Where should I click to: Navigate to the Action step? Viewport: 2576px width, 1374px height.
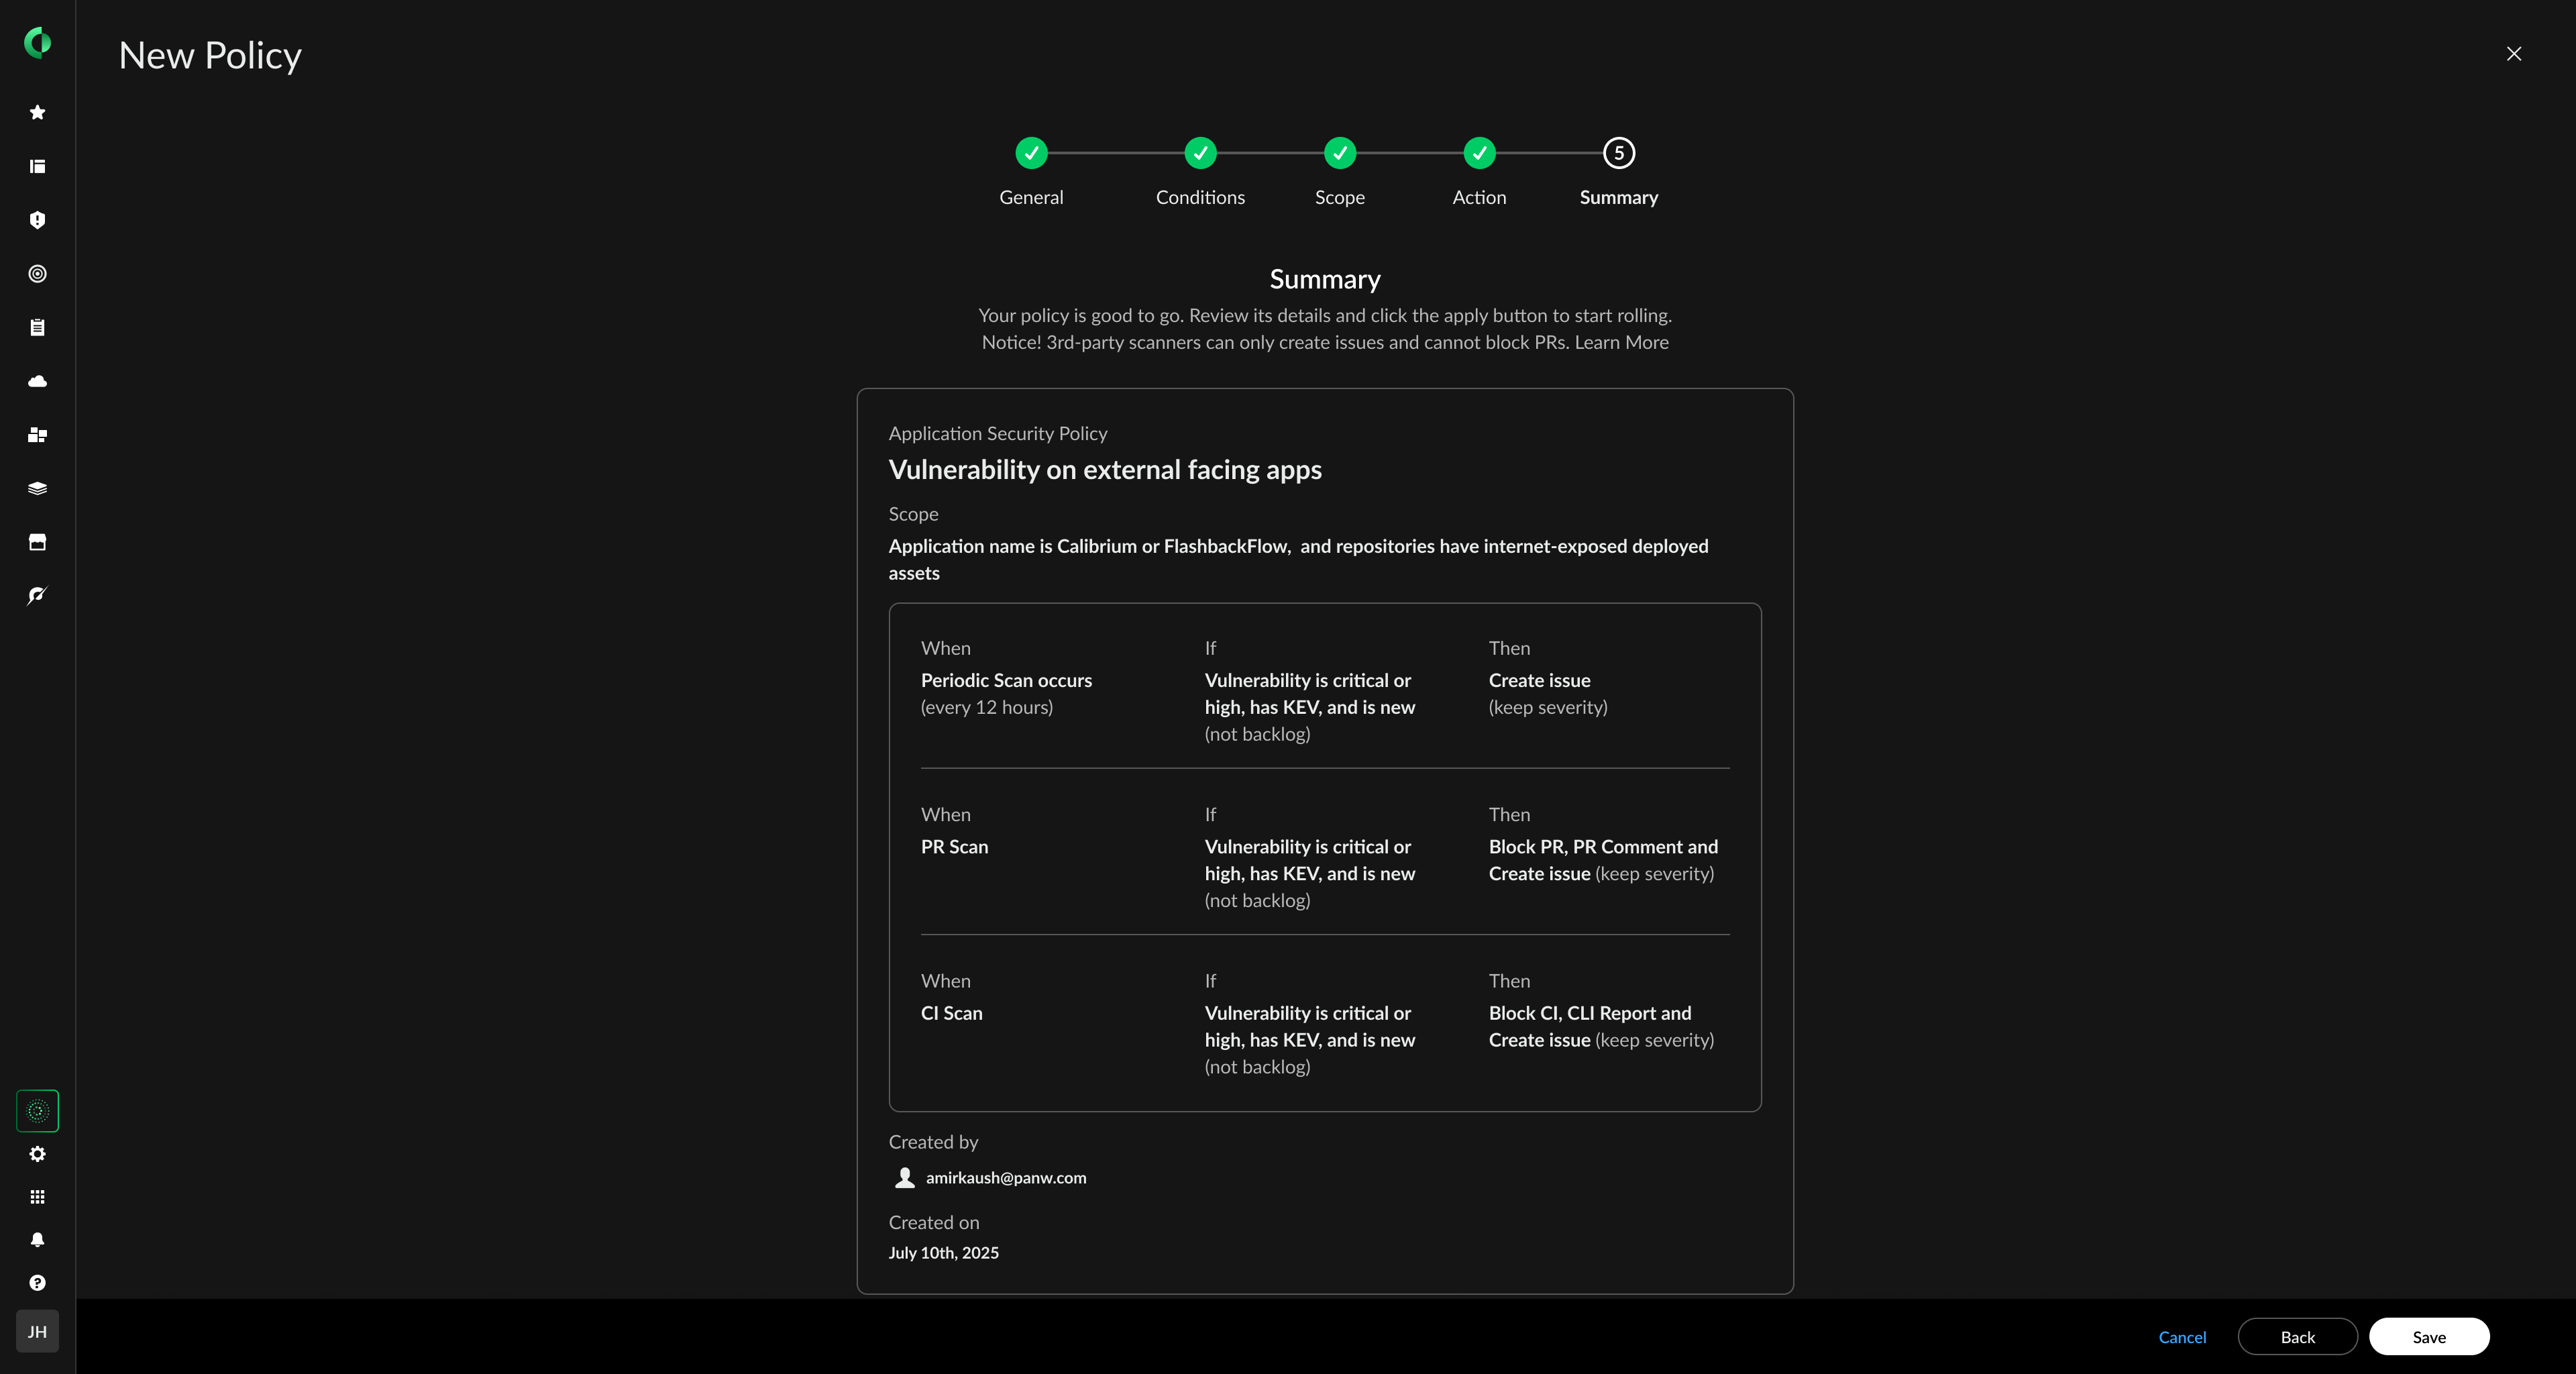click(1479, 153)
